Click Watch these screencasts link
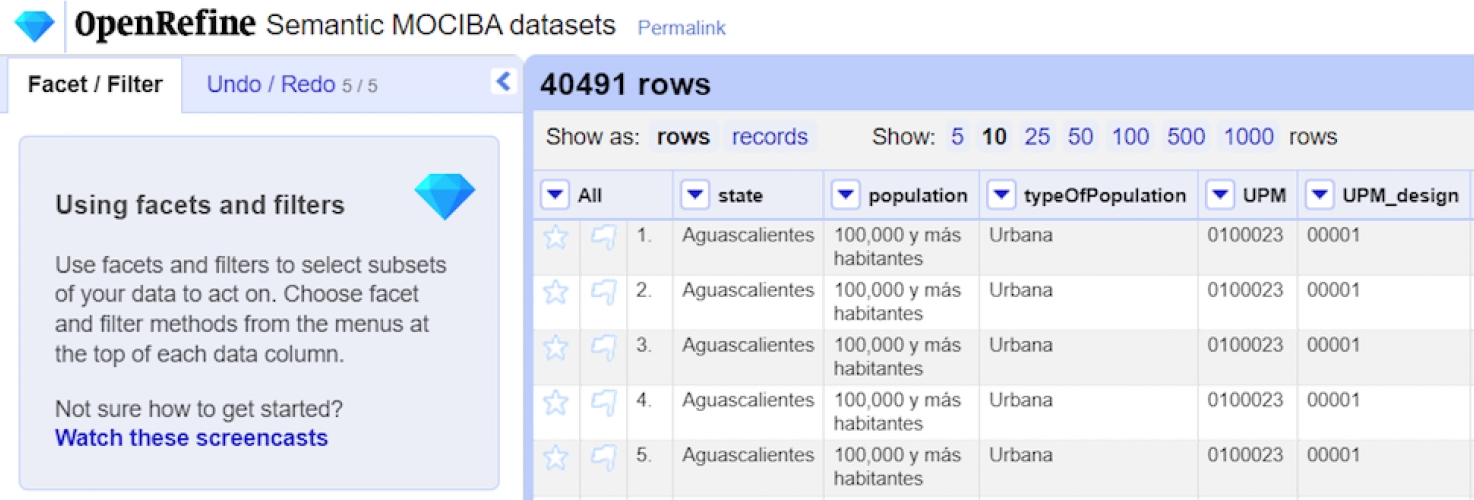This screenshot has width=1474, height=500. [x=191, y=438]
